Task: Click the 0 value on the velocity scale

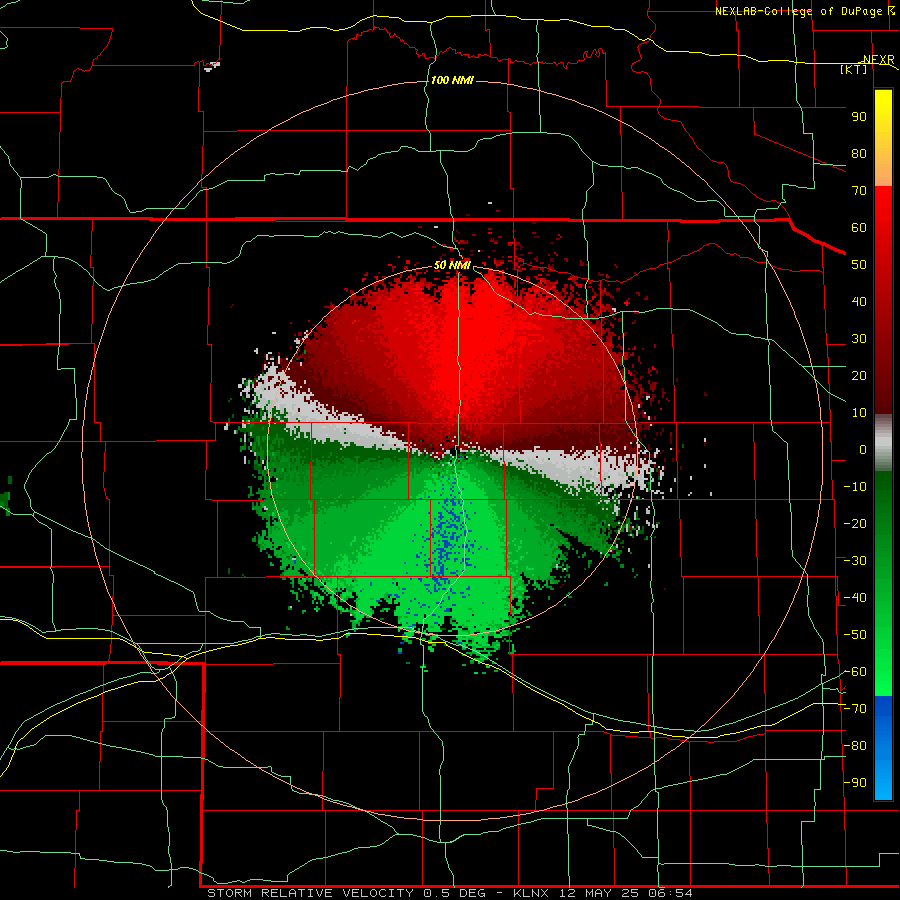Action: (x=863, y=450)
